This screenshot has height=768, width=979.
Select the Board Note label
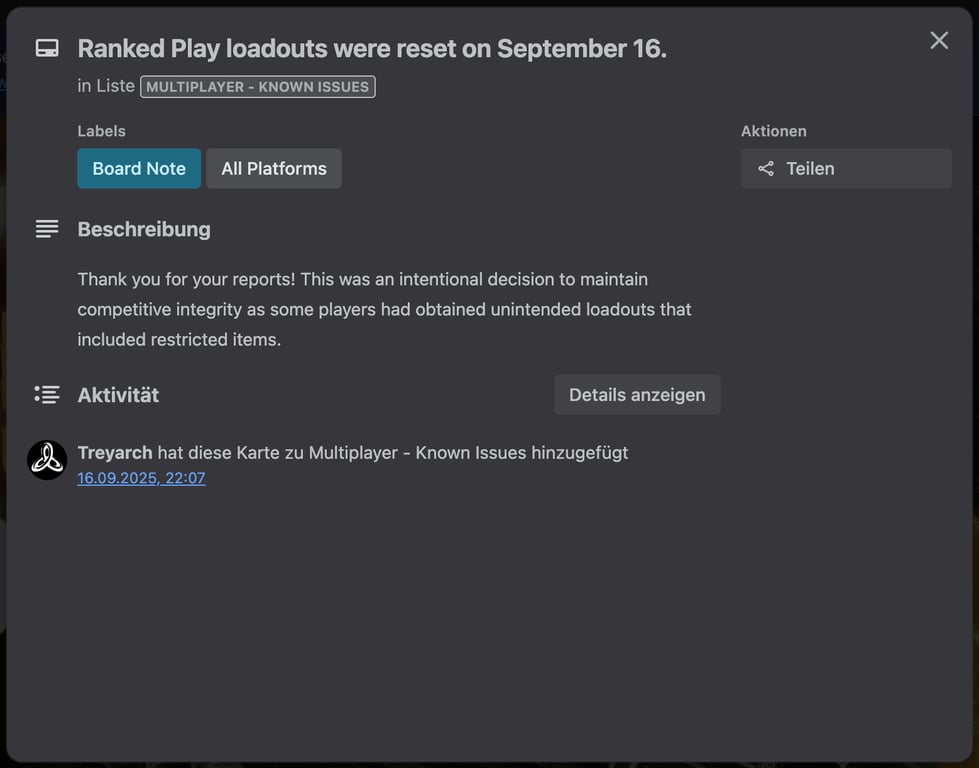point(139,169)
